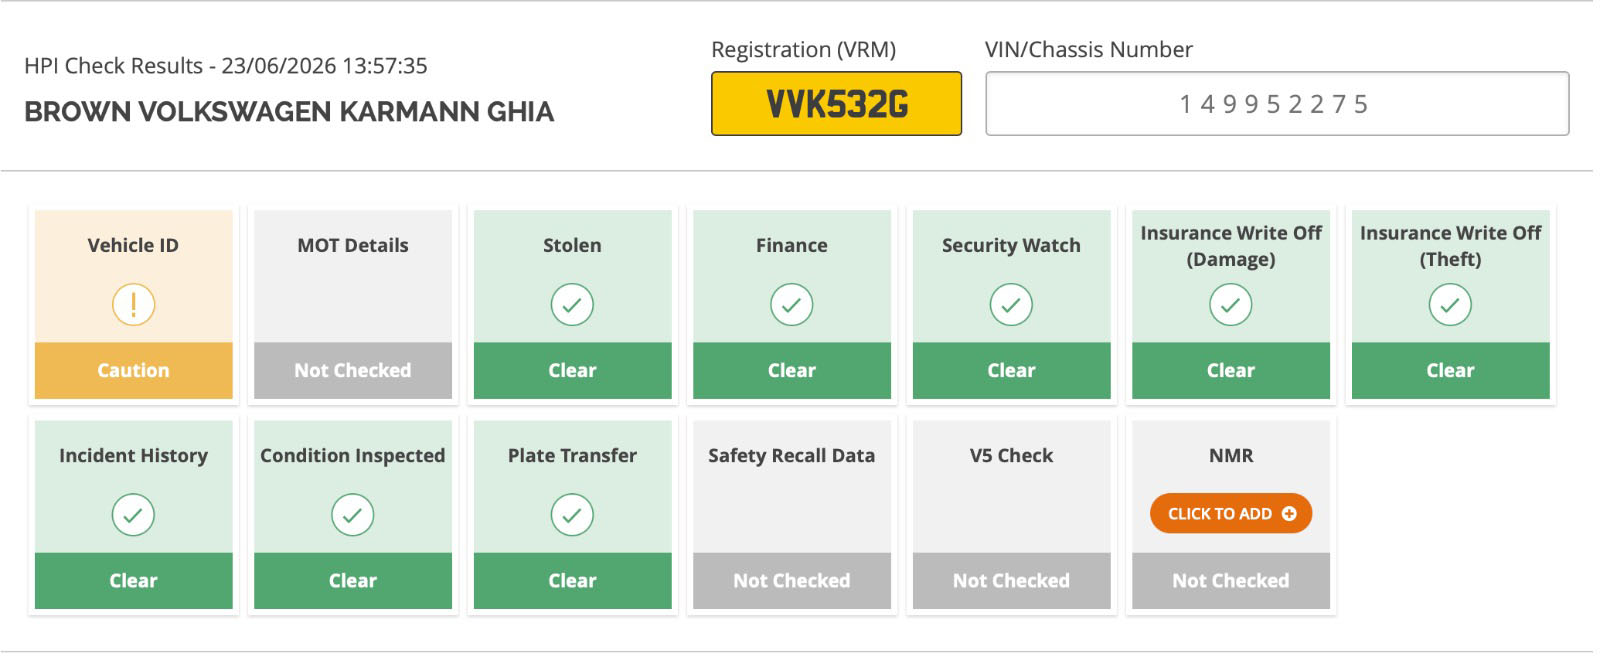Click the Insurance Write Off (Damage) tick icon

(x=1230, y=304)
